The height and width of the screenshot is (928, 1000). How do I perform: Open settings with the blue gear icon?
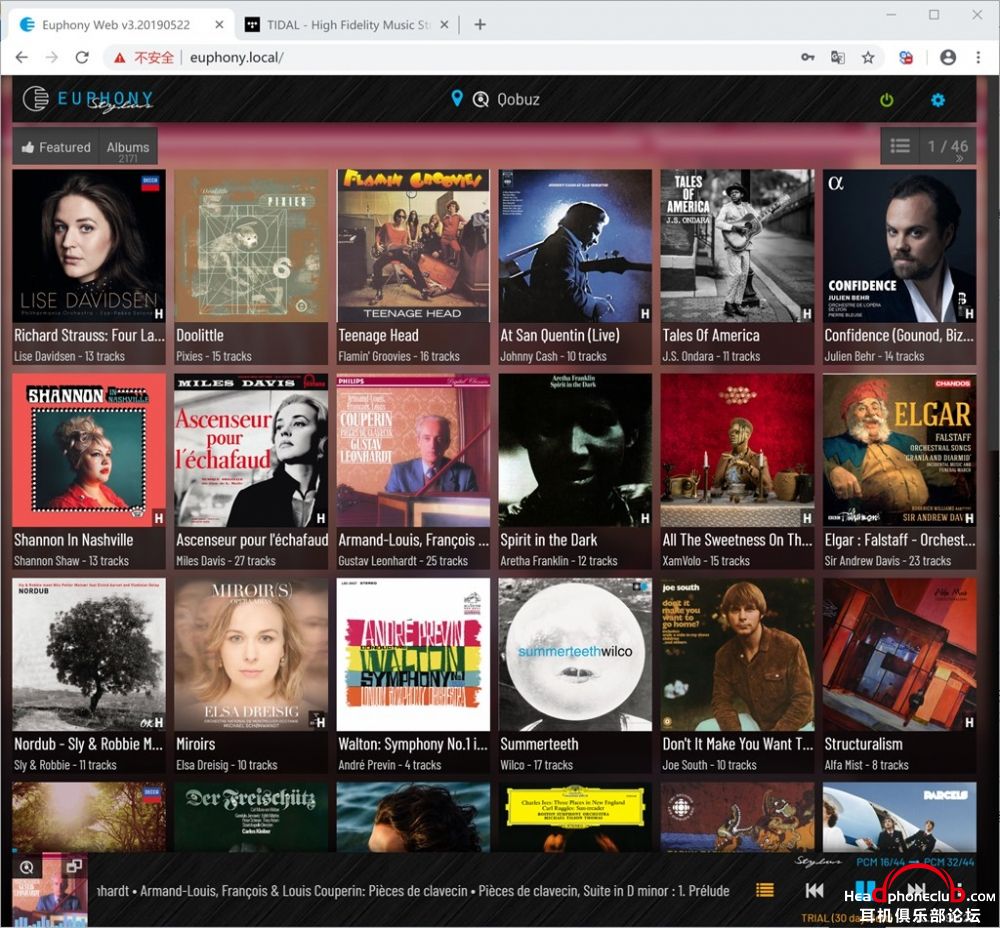click(938, 100)
